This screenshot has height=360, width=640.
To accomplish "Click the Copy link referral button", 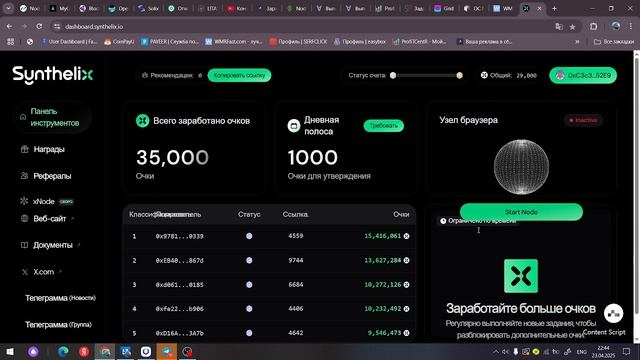I will pos(239,75).
